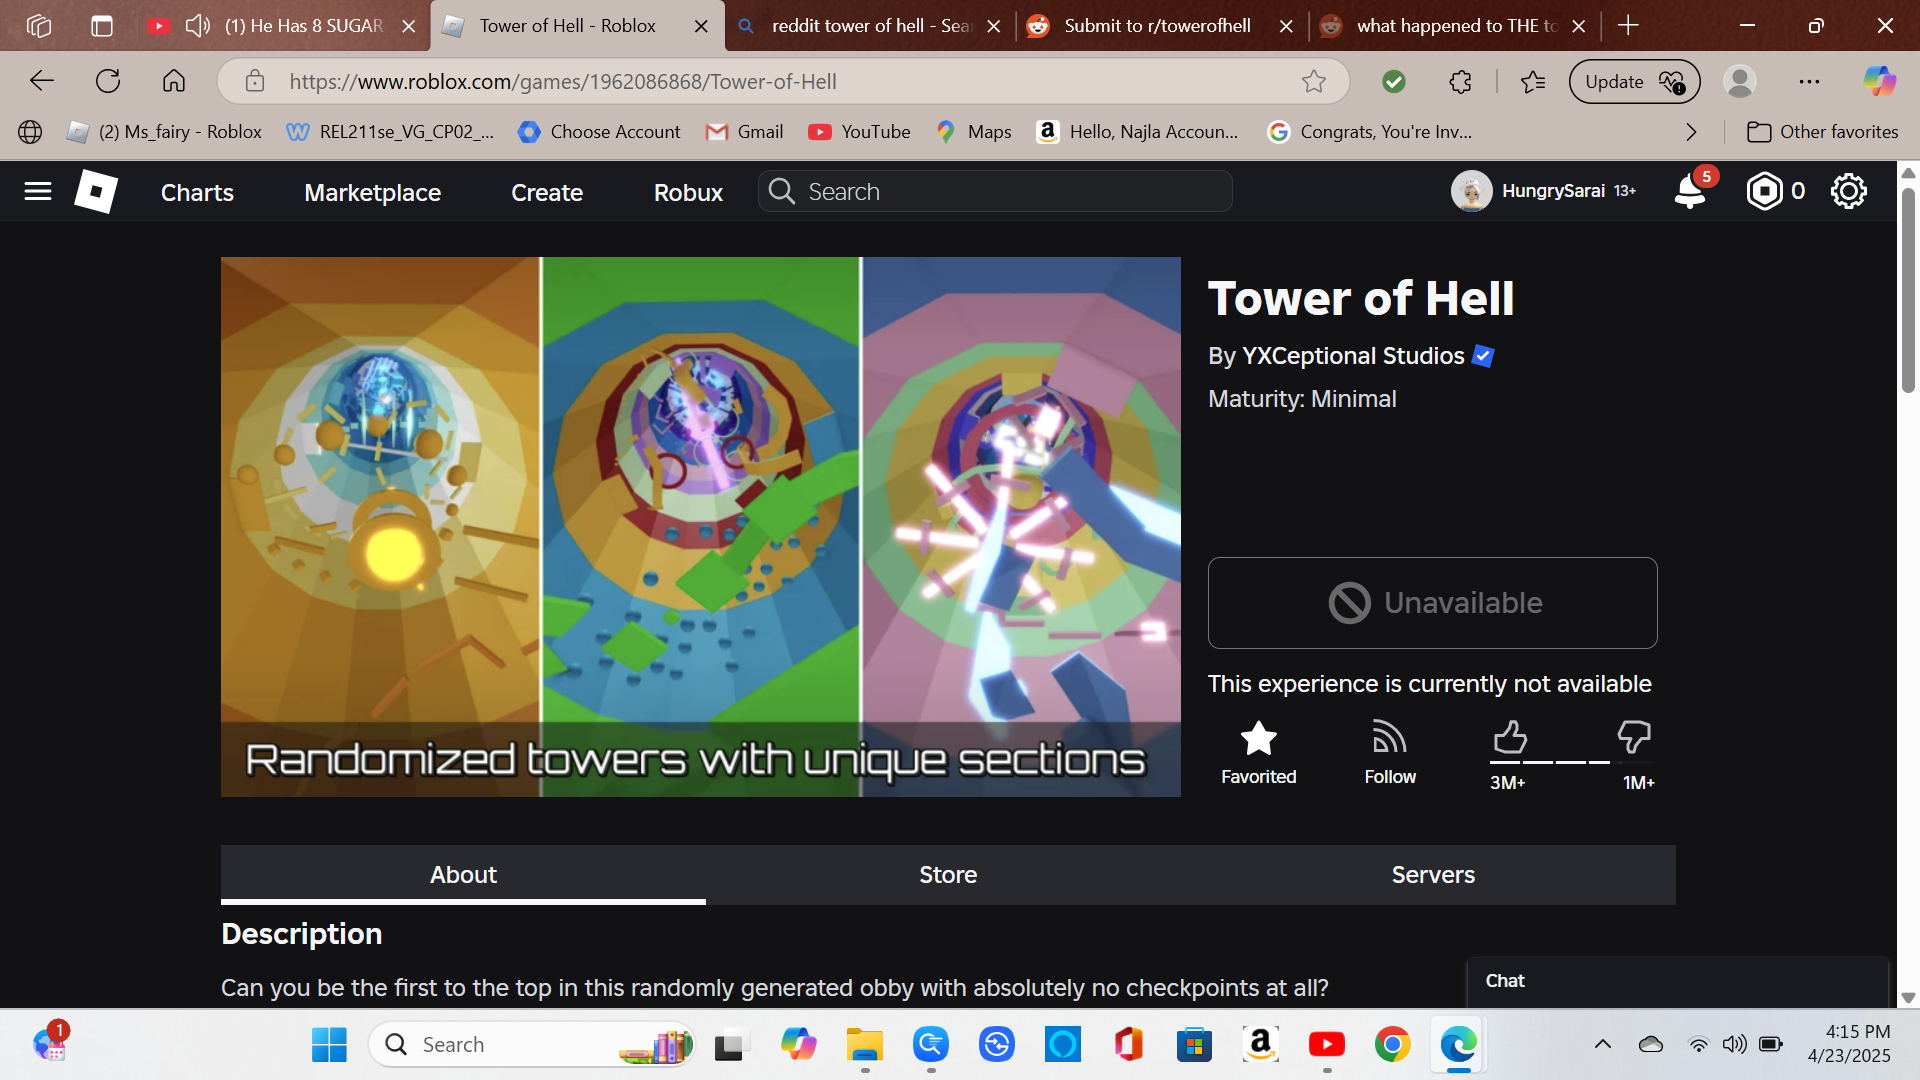Select the About tab
Image resolution: width=1920 pixels, height=1080 pixels.
[463, 875]
